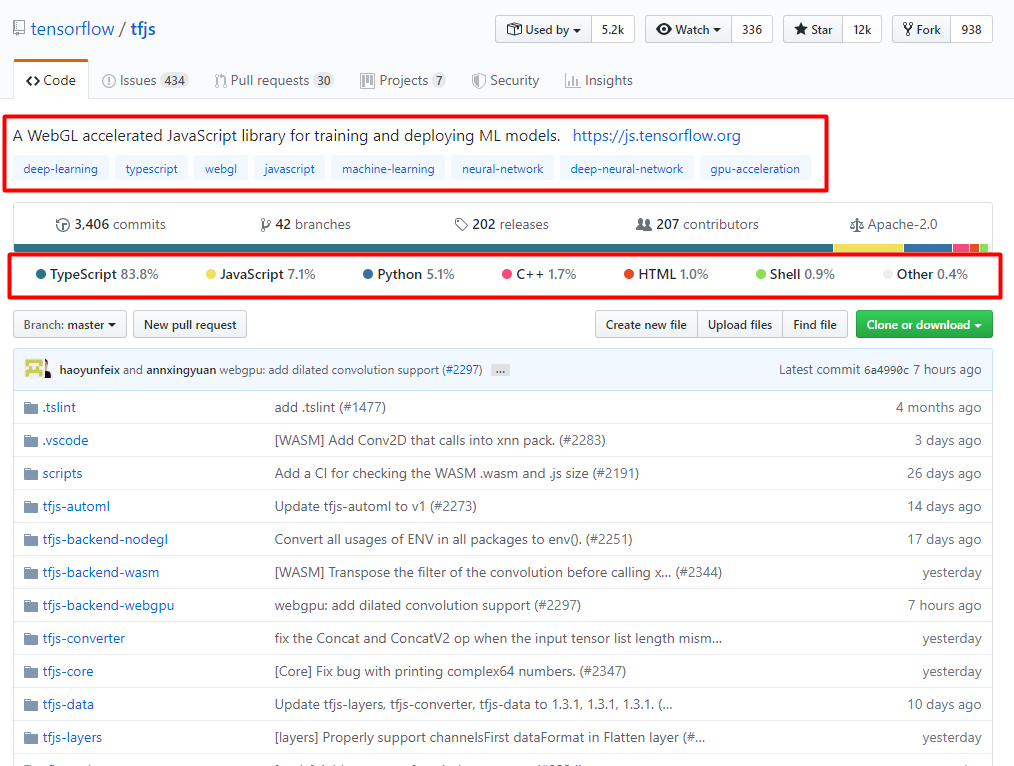The height and width of the screenshot is (766, 1014).
Task: Star the tfjs repository
Action: pos(813,30)
